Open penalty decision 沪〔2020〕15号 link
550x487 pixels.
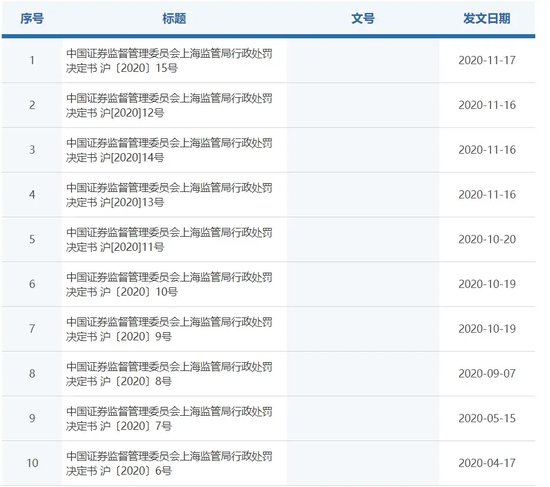[x=169, y=61]
